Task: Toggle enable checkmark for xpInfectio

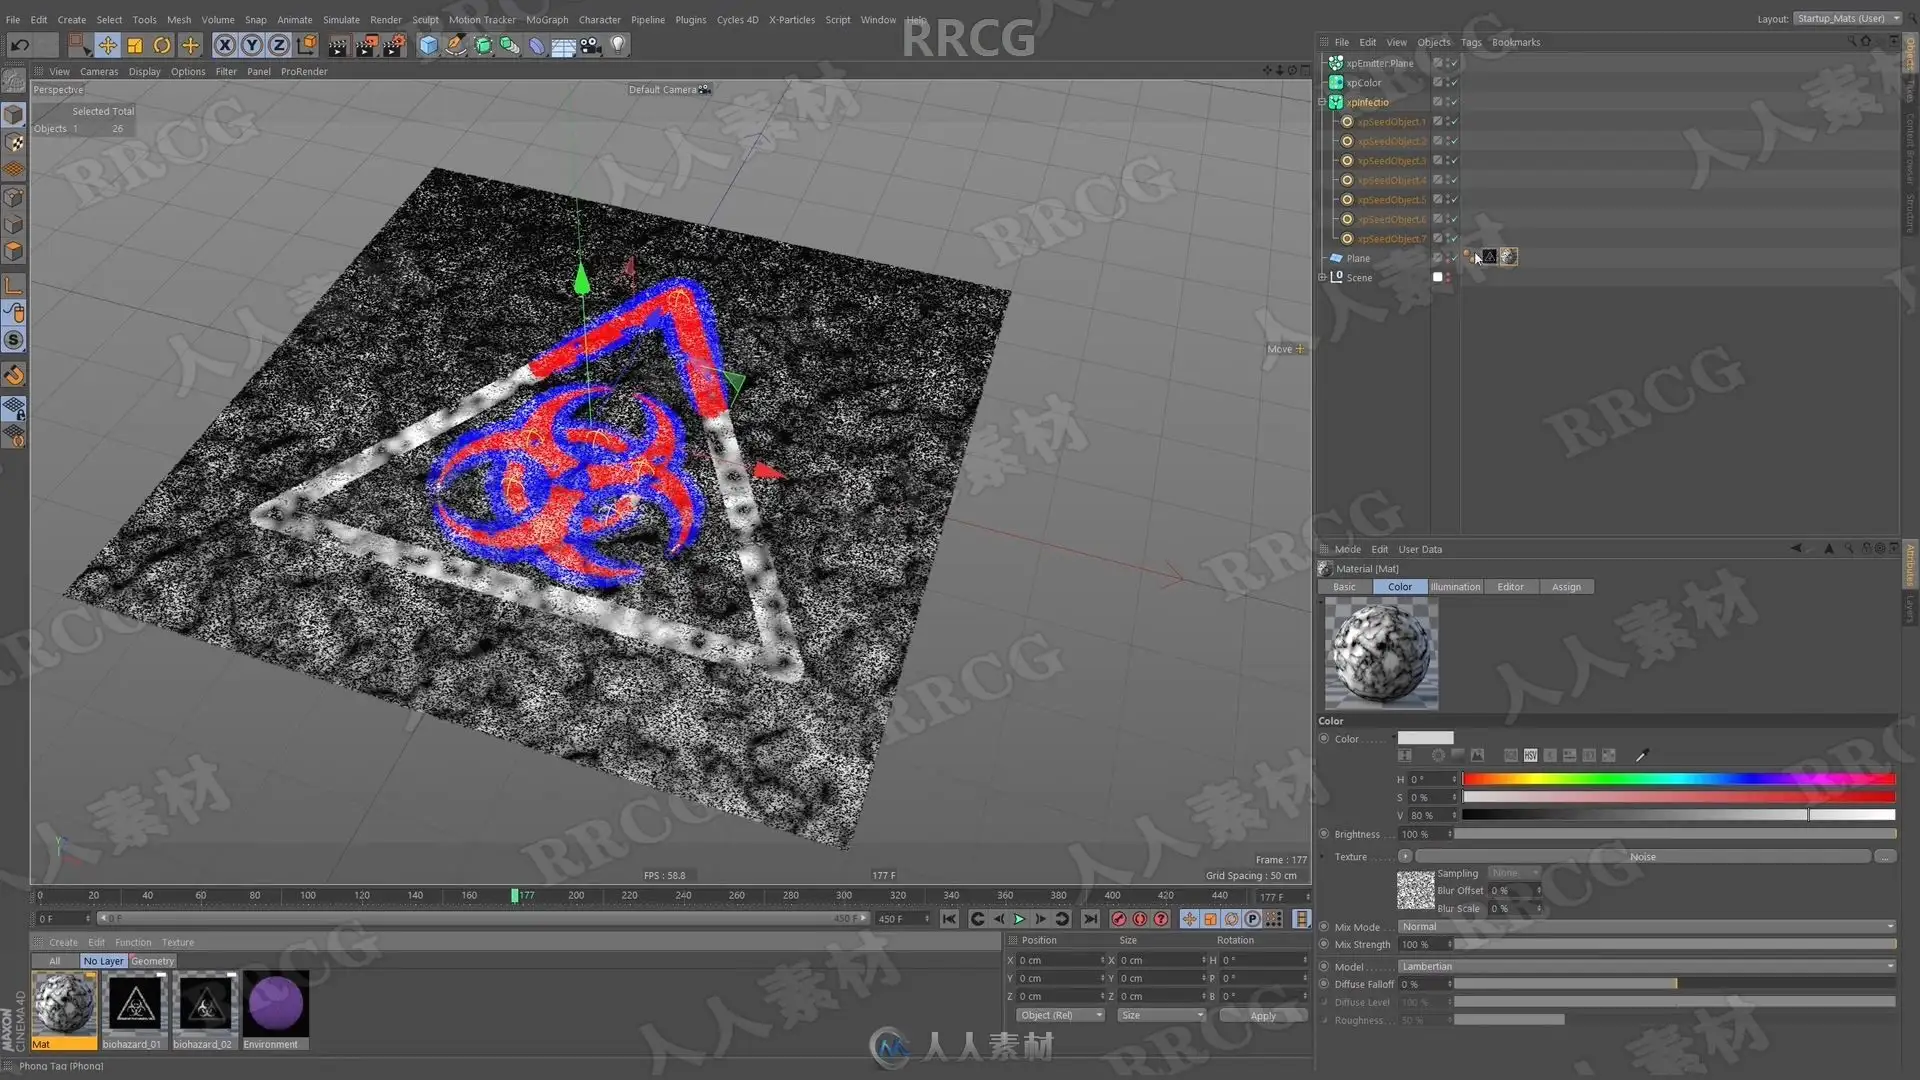Action: click(x=1454, y=102)
